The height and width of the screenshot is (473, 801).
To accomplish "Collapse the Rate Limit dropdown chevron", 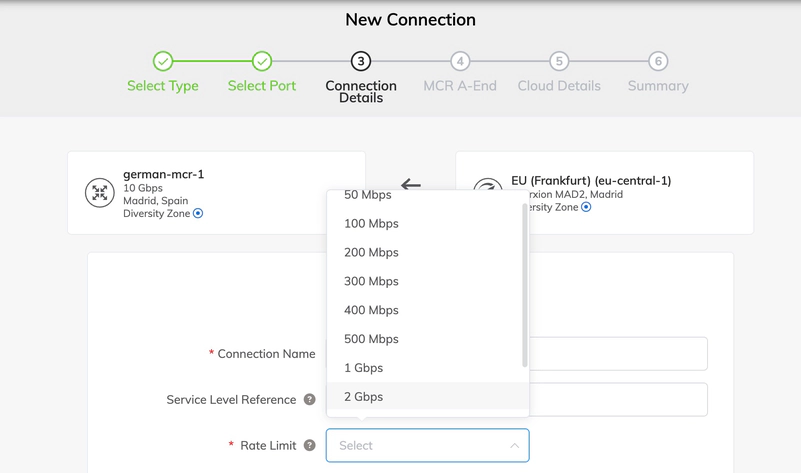I will 514,446.
